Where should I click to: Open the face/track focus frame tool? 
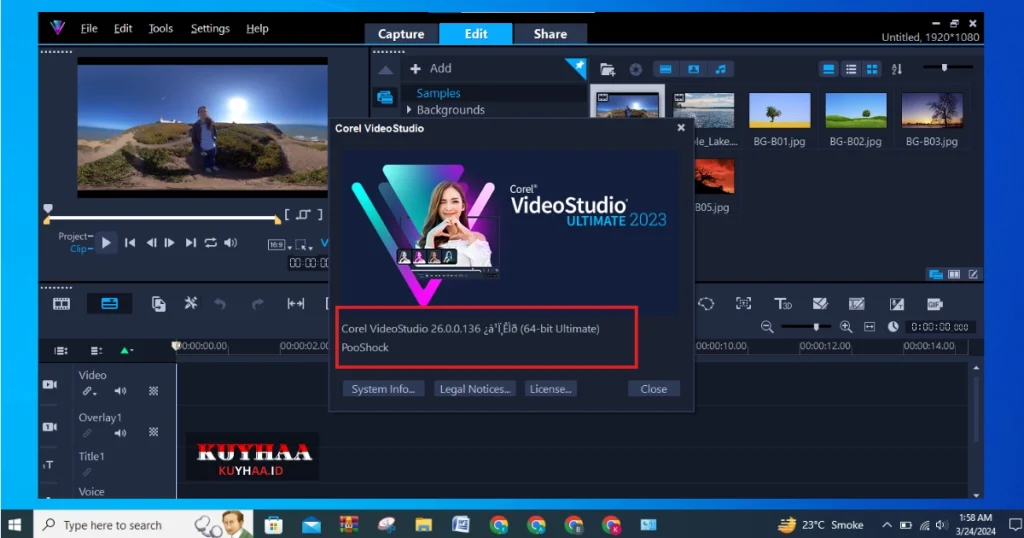tap(743, 303)
